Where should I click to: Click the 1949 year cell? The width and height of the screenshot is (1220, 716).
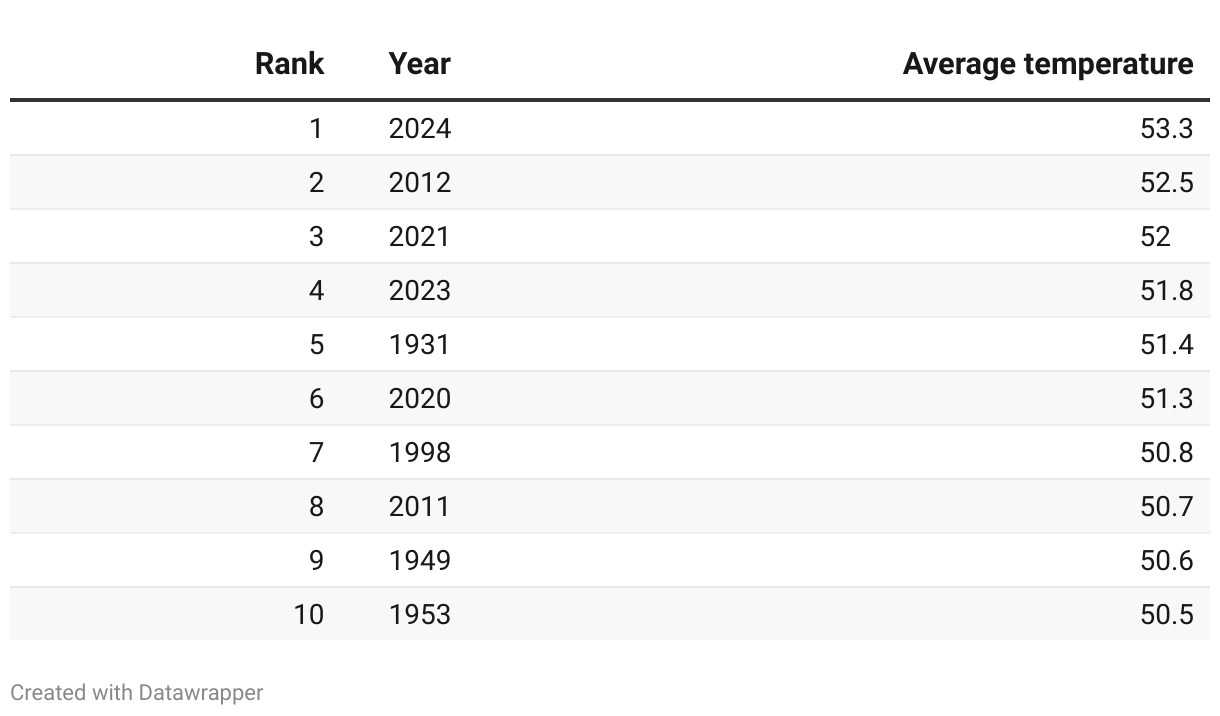tap(420, 560)
